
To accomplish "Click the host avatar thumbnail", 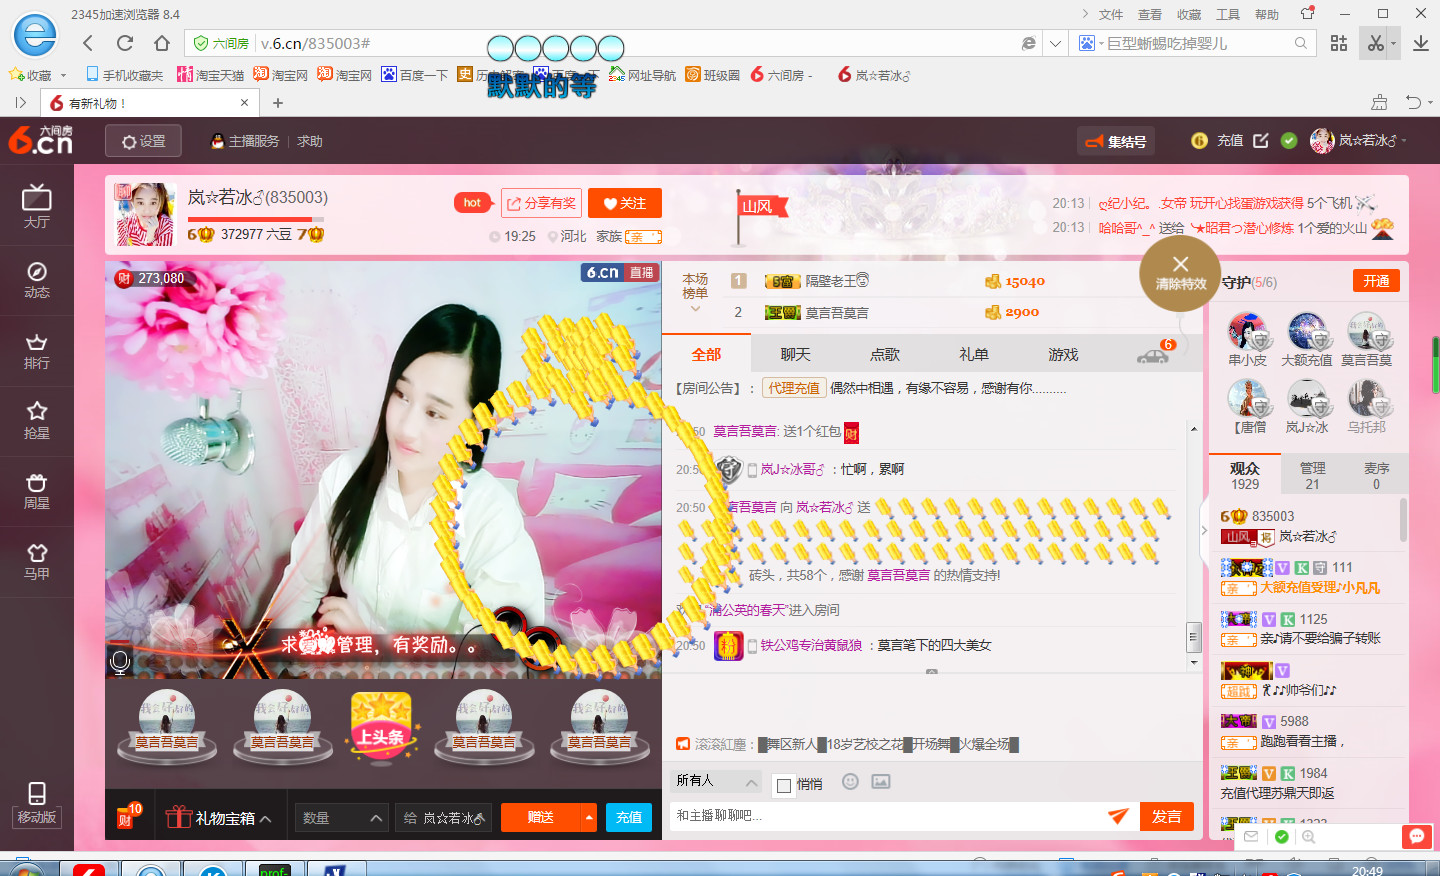I will pos(144,214).
